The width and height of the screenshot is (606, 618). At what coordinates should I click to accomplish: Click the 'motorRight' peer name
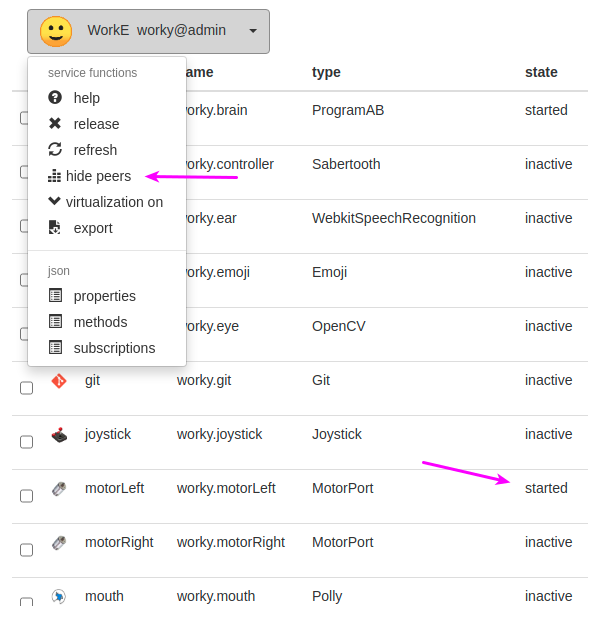click(x=119, y=542)
